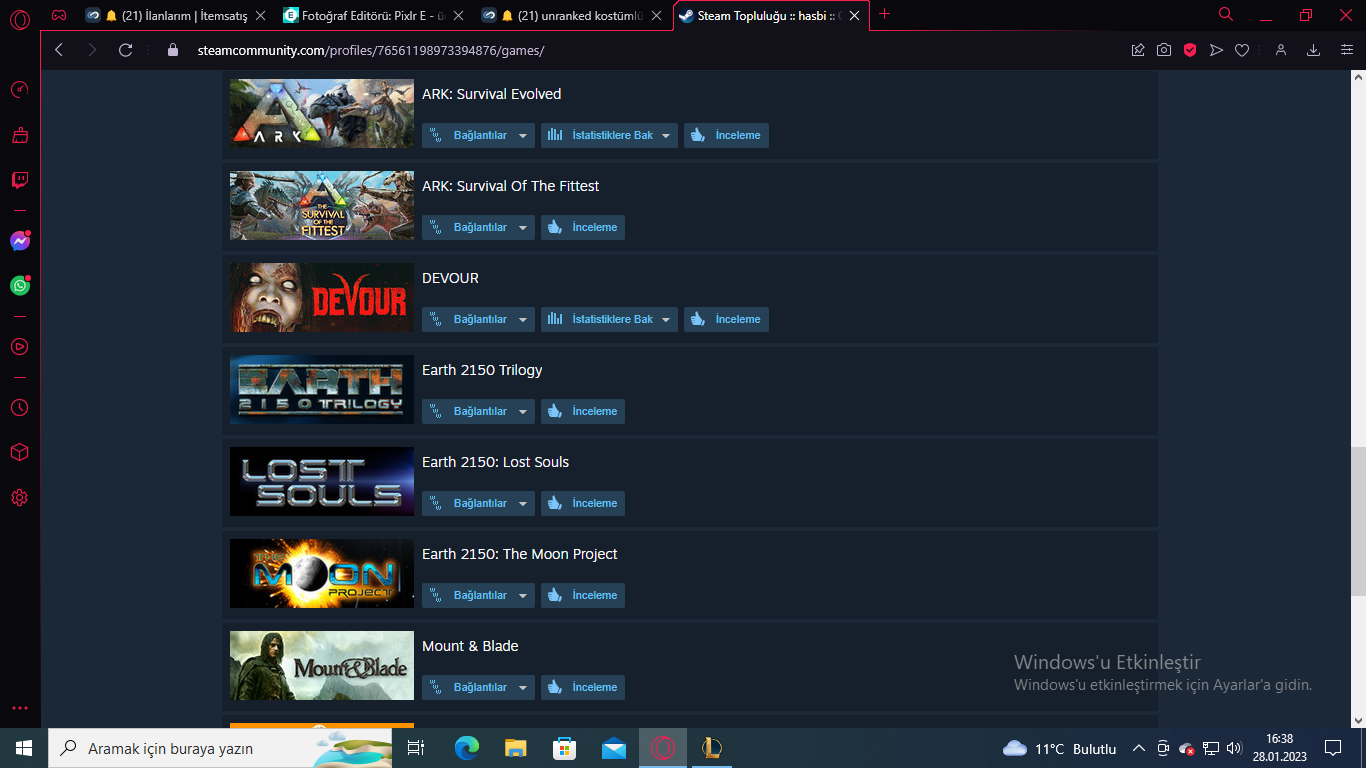
Task: Open the Windows notification center icon
Action: [x=1333, y=748]
